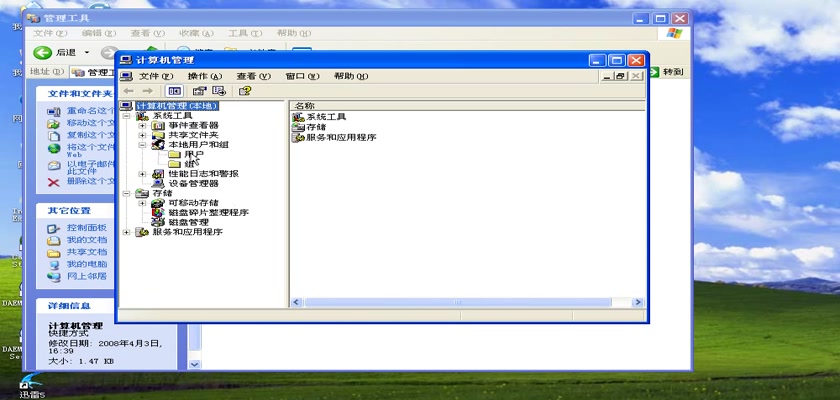
Task: Open 文件(F) menu in 管理工具 window
Action: pos(50,33)
